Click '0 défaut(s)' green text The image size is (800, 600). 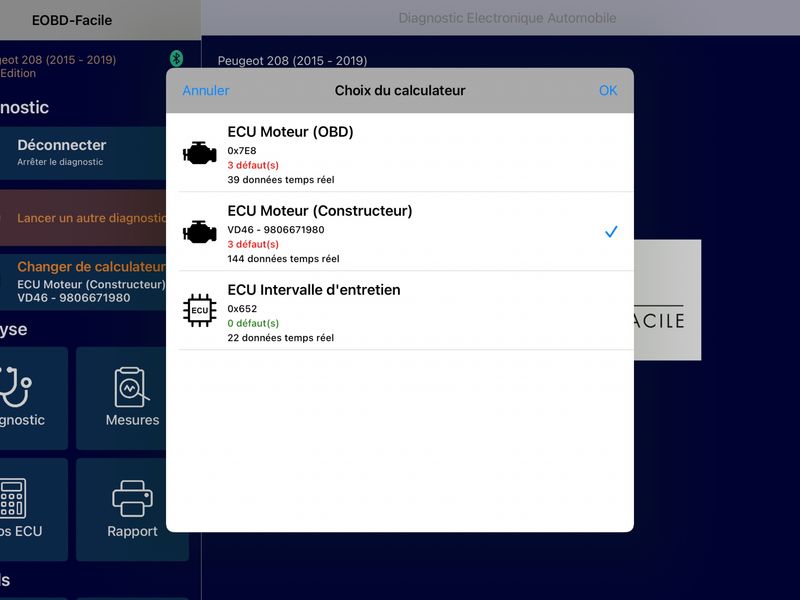point(253,323)
